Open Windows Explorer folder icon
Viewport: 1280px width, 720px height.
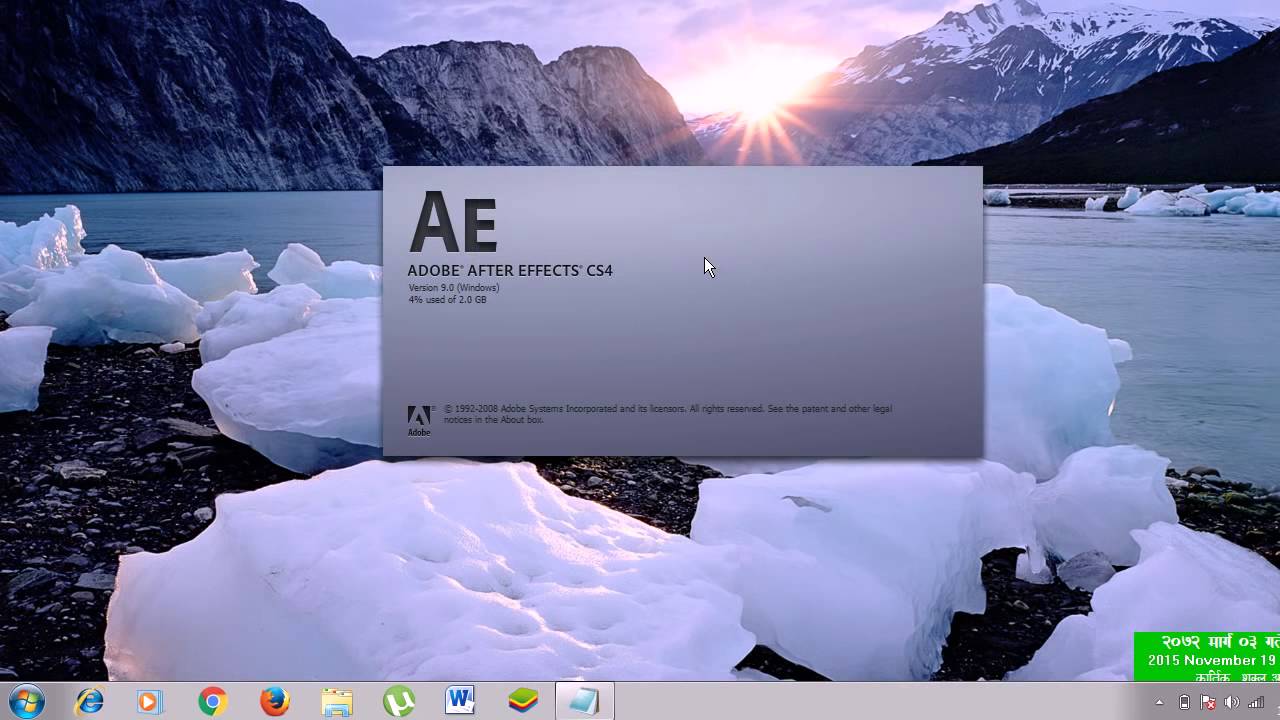(337, 702)
